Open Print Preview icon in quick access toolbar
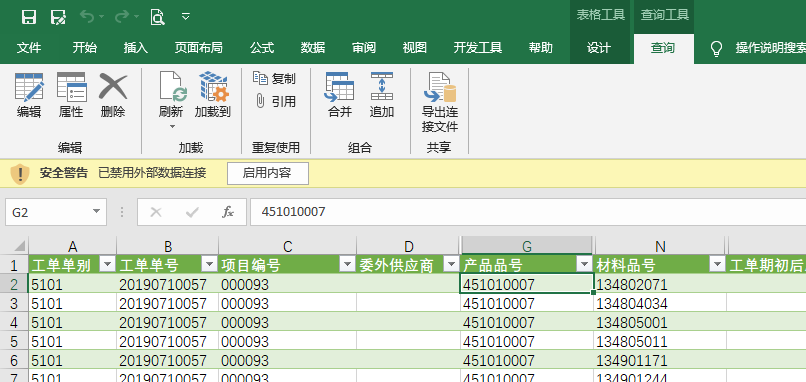Screen dimensions: 806x382 (x=157, y=17)
